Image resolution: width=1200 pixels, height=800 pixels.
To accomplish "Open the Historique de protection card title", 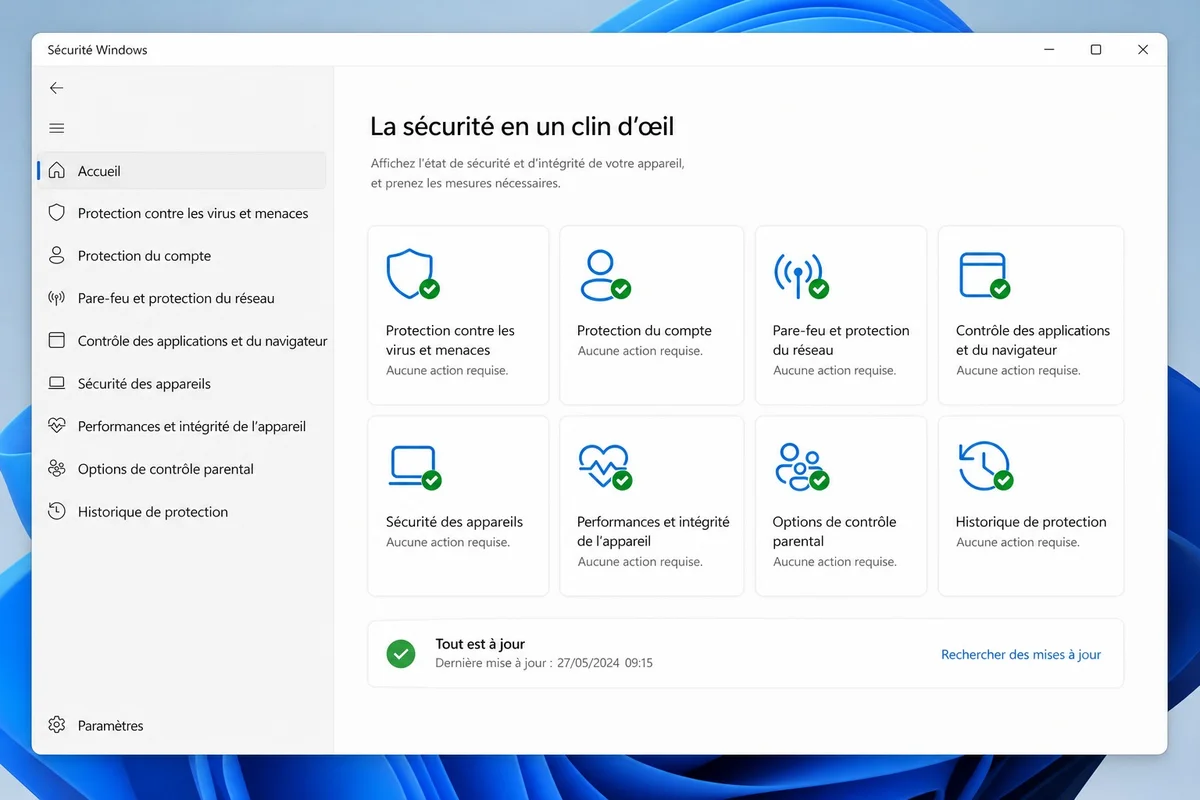I will pos(1031,521).
